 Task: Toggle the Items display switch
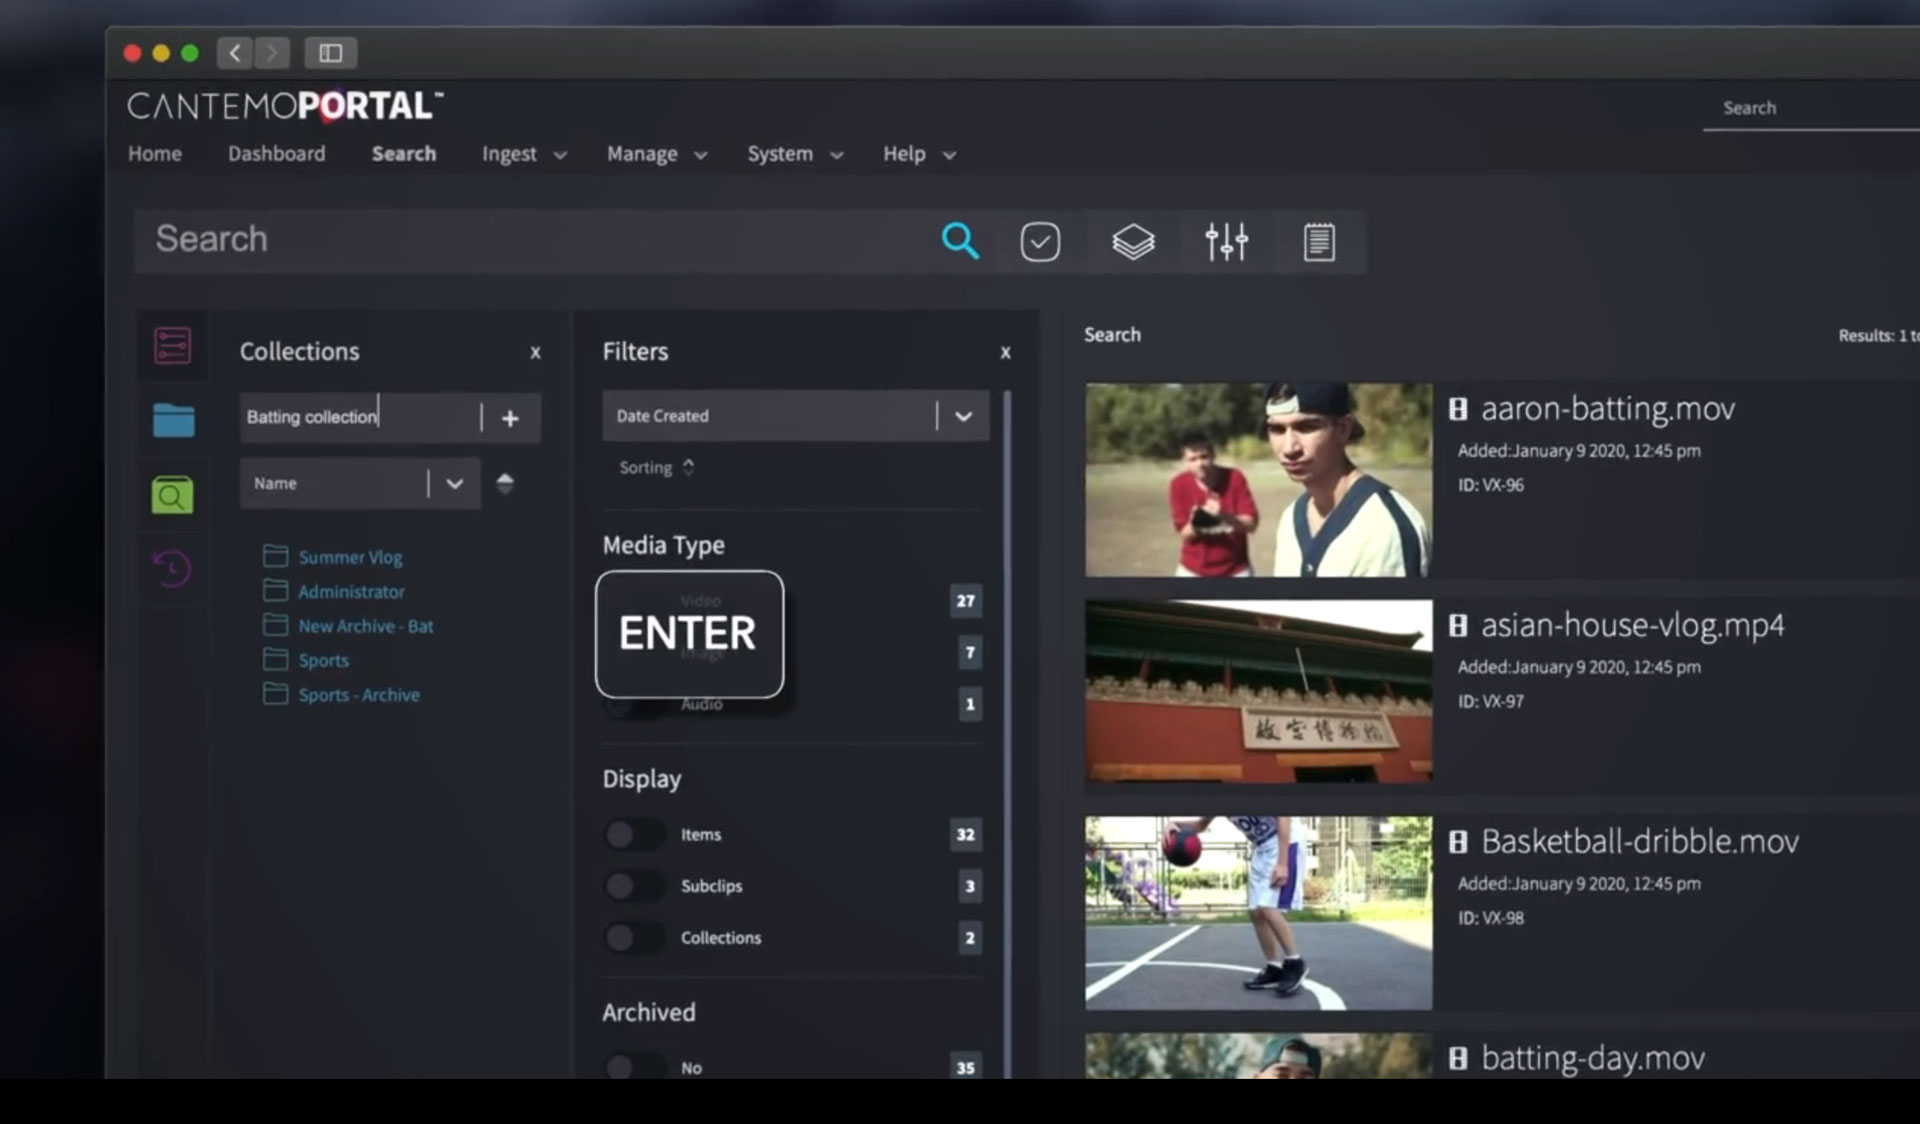coord(632,834)
